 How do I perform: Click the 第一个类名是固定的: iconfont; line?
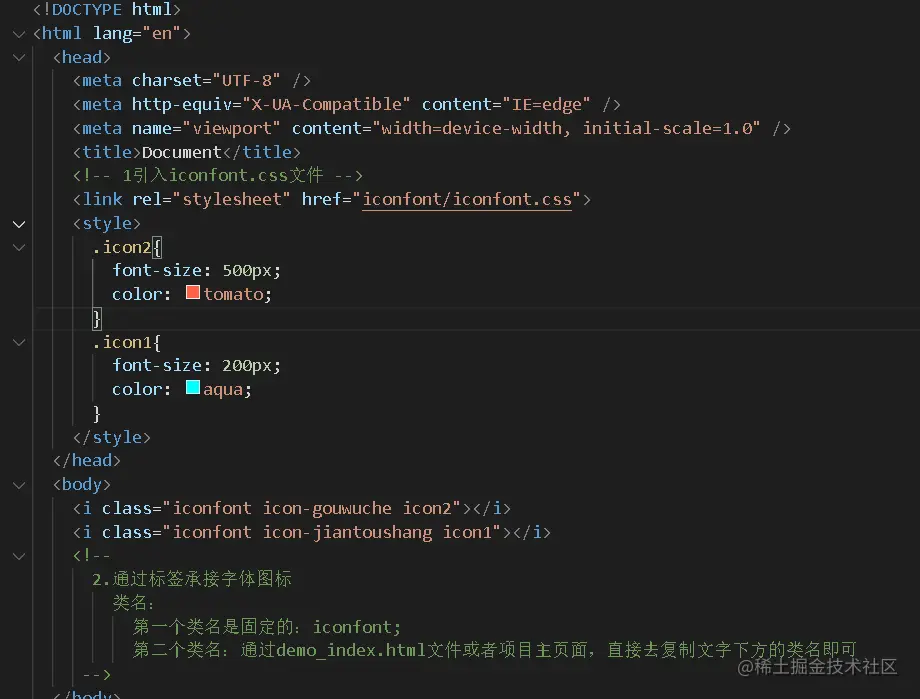coord(267,627)
